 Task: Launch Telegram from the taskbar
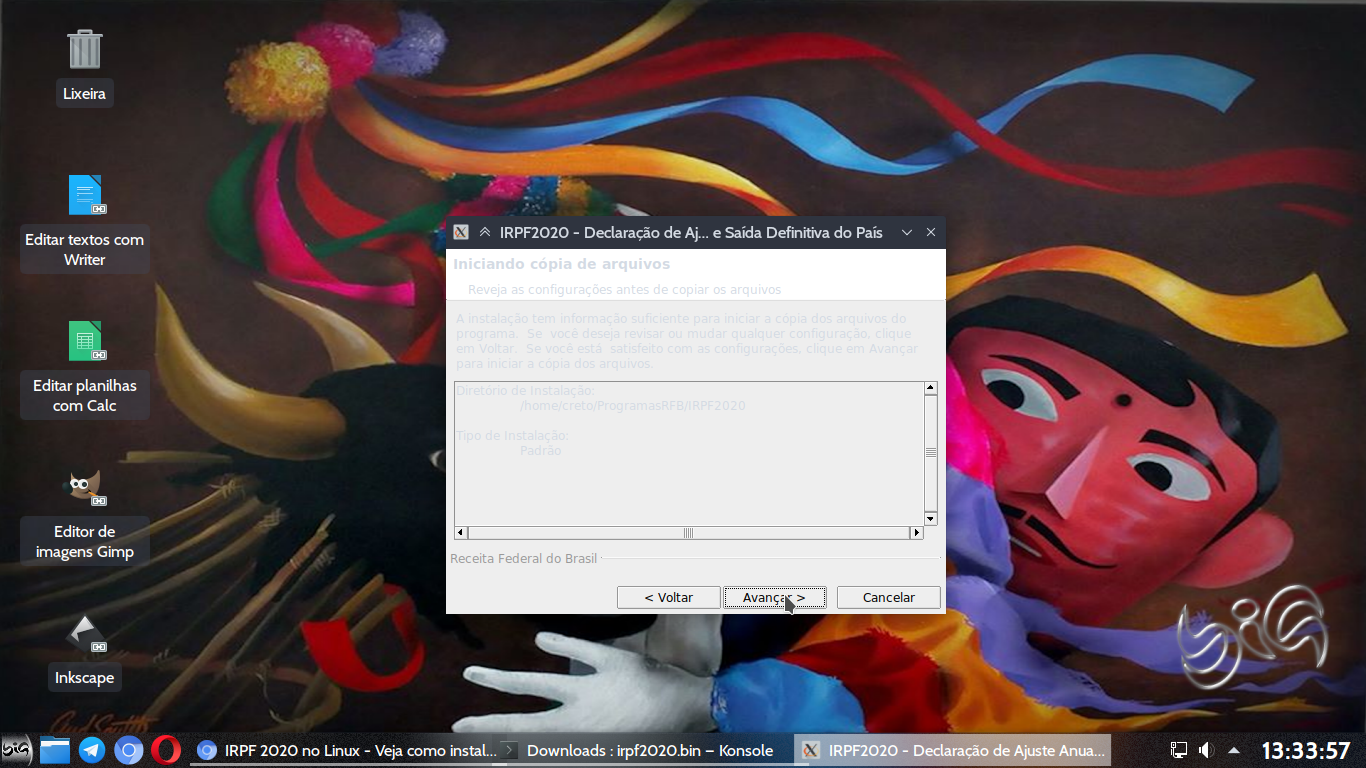point(92,750)
